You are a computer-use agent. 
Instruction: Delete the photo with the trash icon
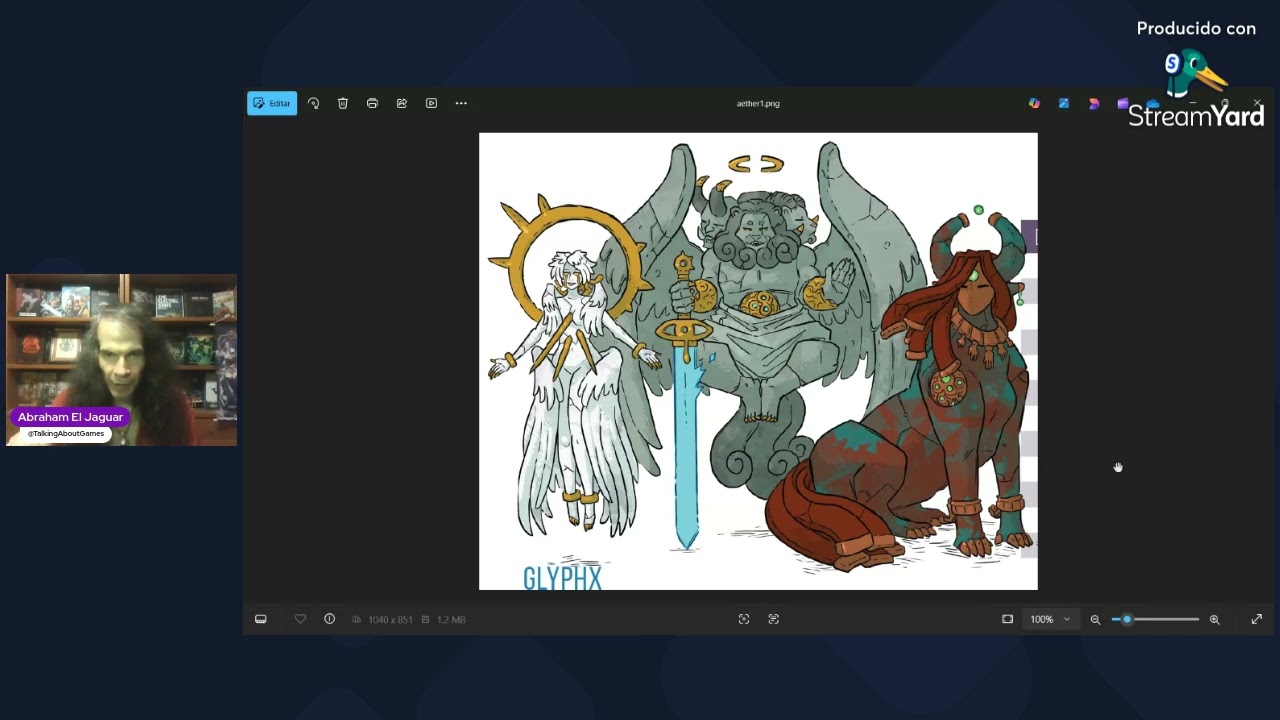(343, 103)
